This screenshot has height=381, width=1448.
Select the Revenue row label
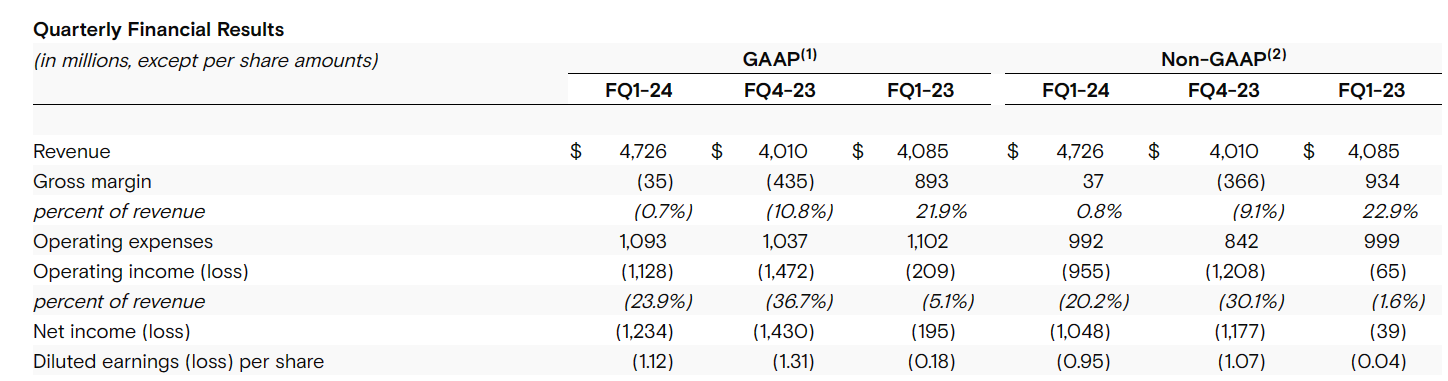[72, 152]
